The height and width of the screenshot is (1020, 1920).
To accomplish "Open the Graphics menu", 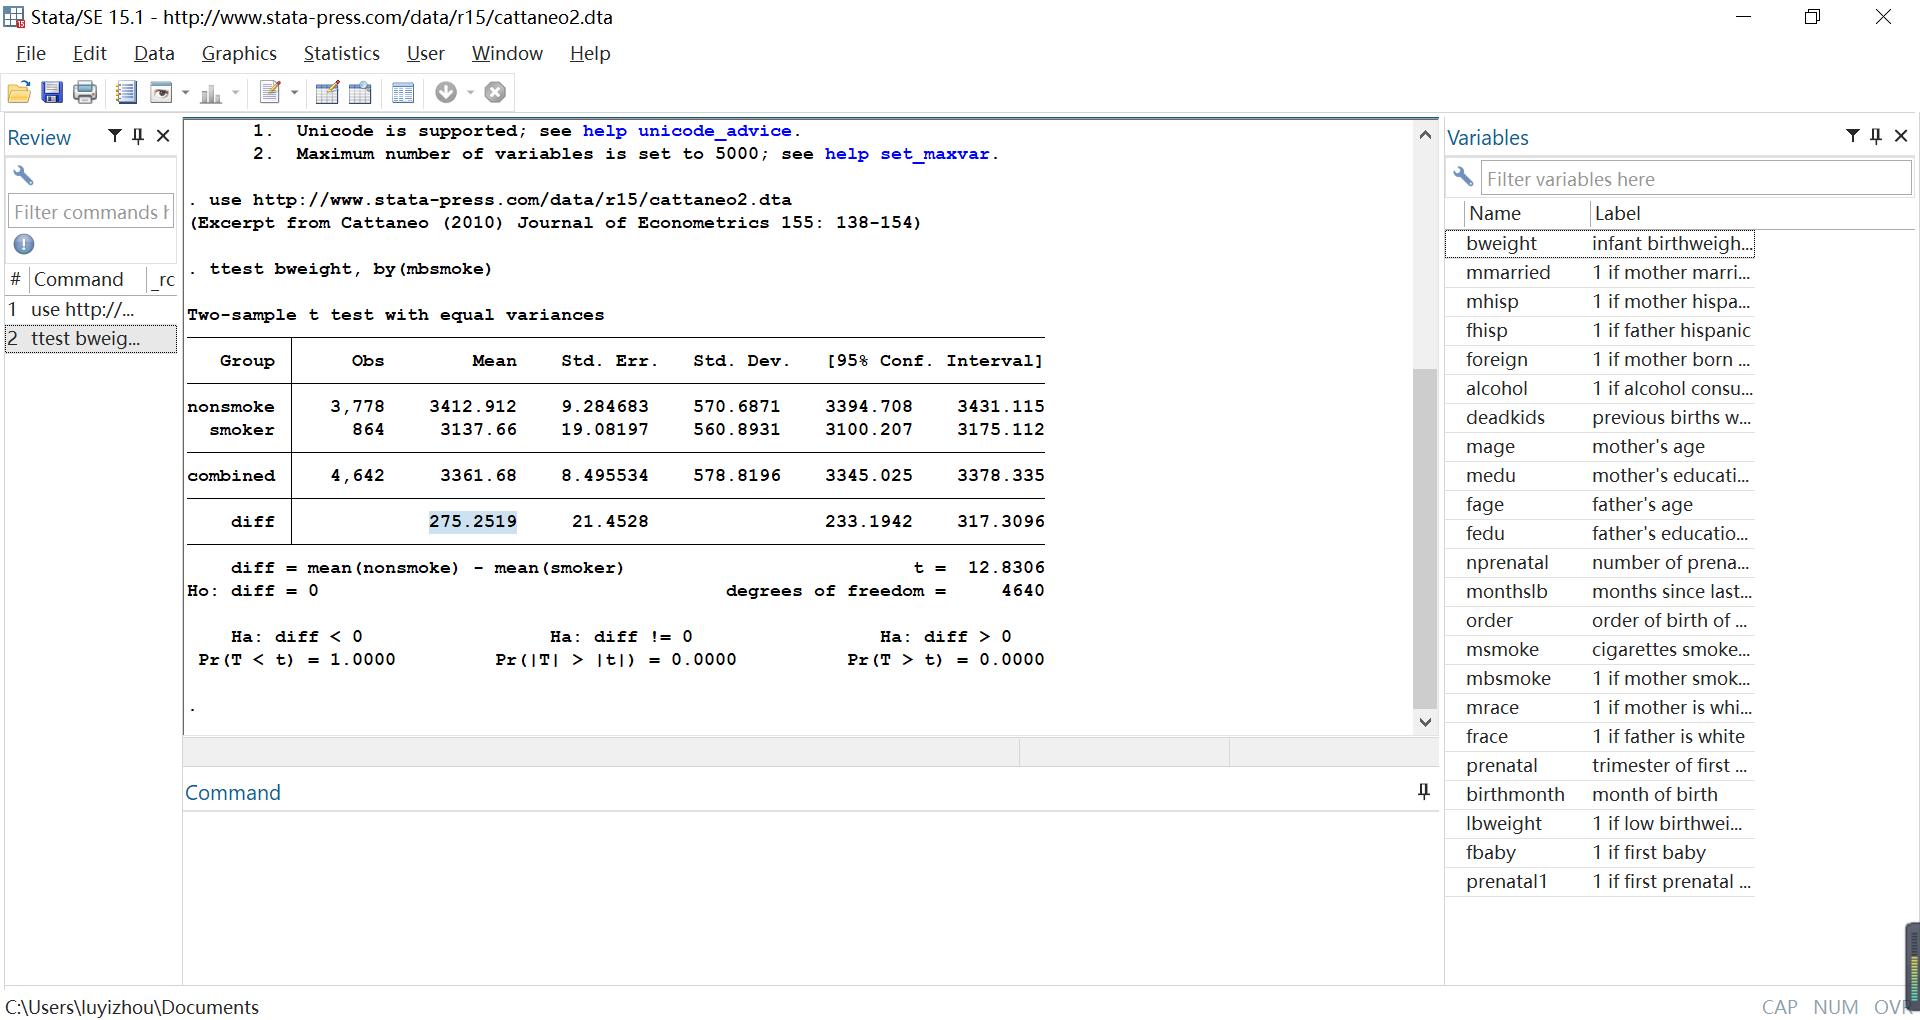I will (x=239, y=54).
